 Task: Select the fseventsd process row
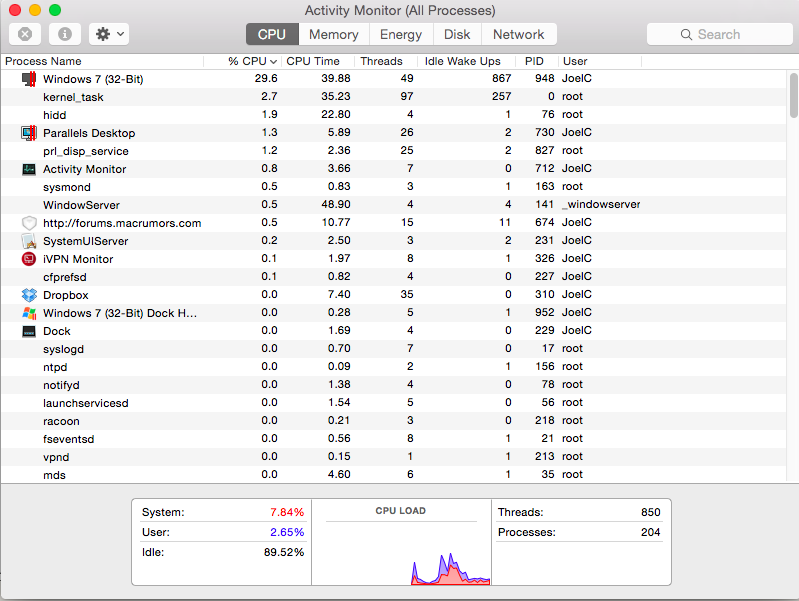[394, 439]
